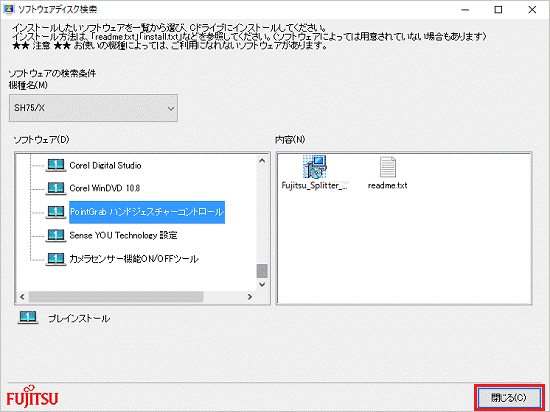Screen dimensions: 550x412
Task: Select Sense YOU Technology 設定 entry
Action: [123, 235]
